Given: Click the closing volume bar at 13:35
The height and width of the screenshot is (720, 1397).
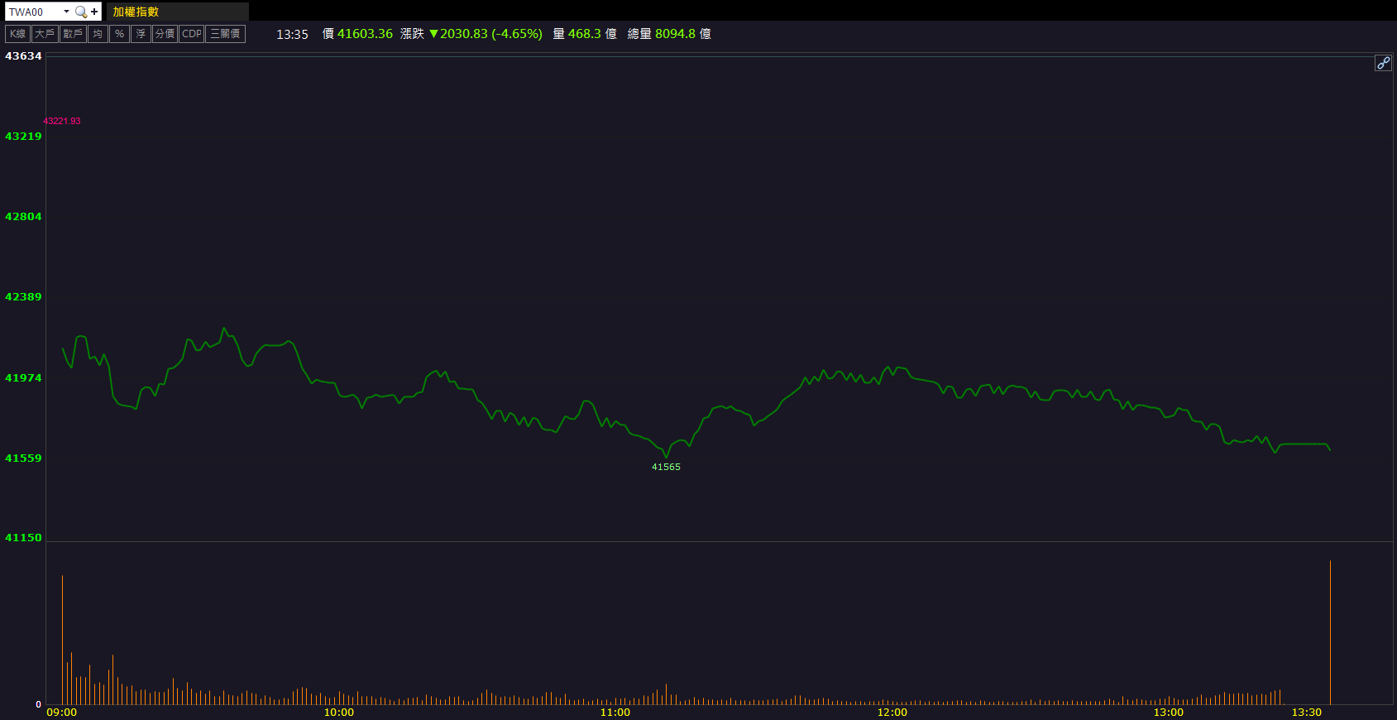Looking at the screenshot, I should click(1330, 633).
